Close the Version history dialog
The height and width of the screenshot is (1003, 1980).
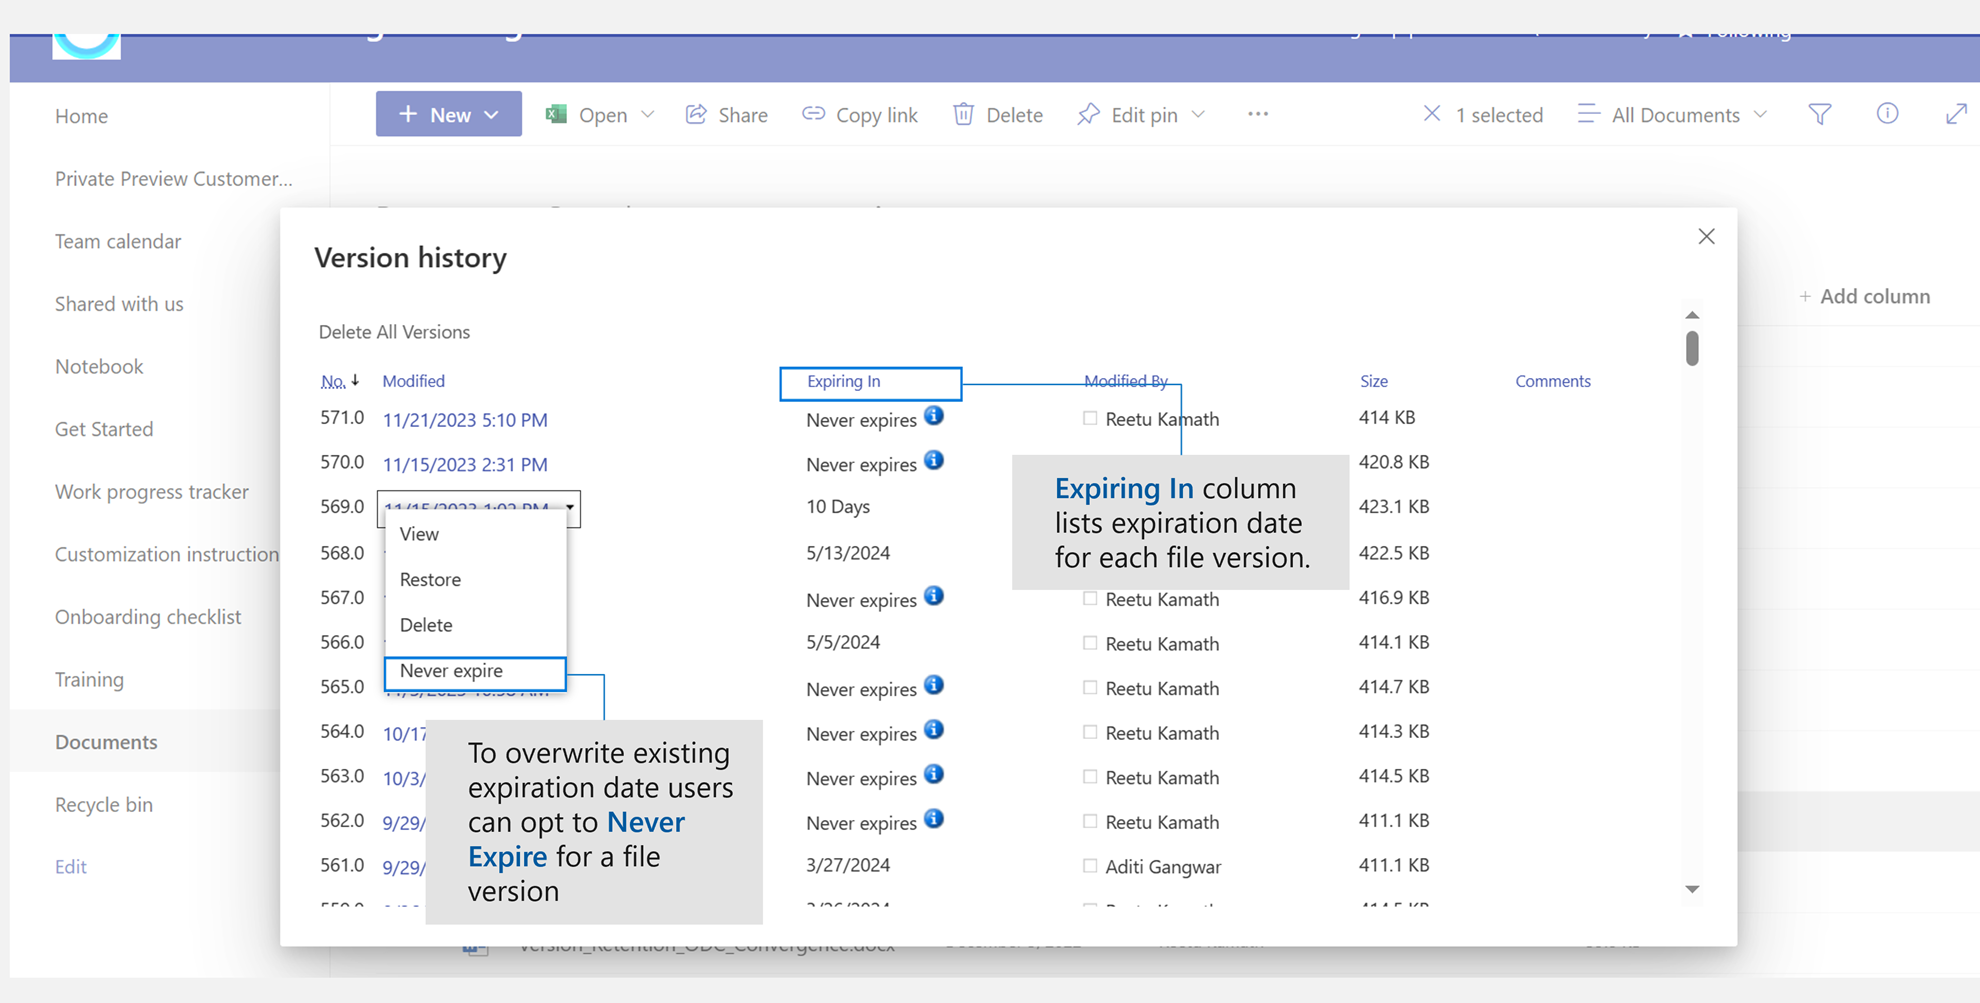pyautogui.click(x=1706, y=236)
